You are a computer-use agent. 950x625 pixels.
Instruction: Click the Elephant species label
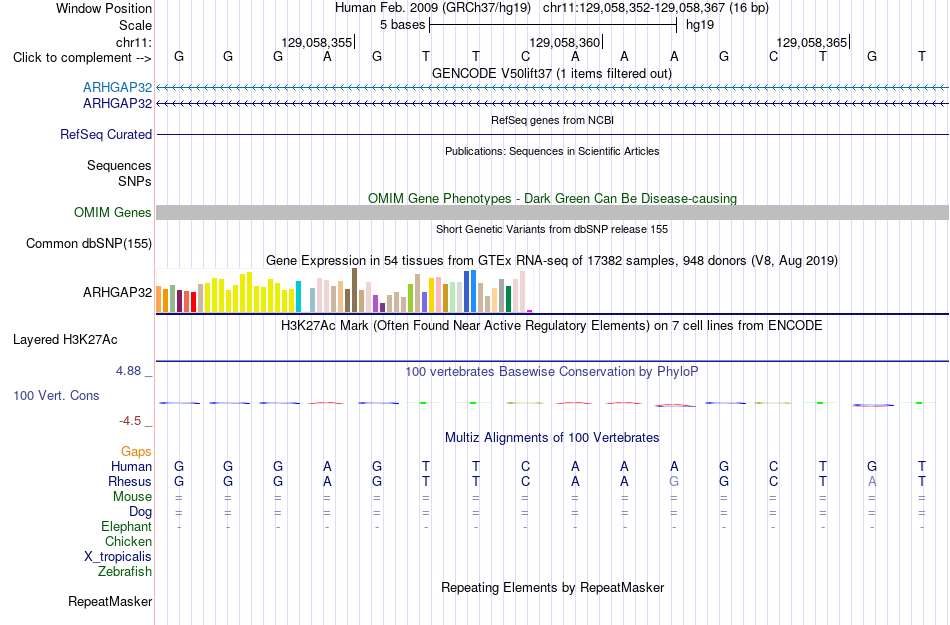pos(127,527)
